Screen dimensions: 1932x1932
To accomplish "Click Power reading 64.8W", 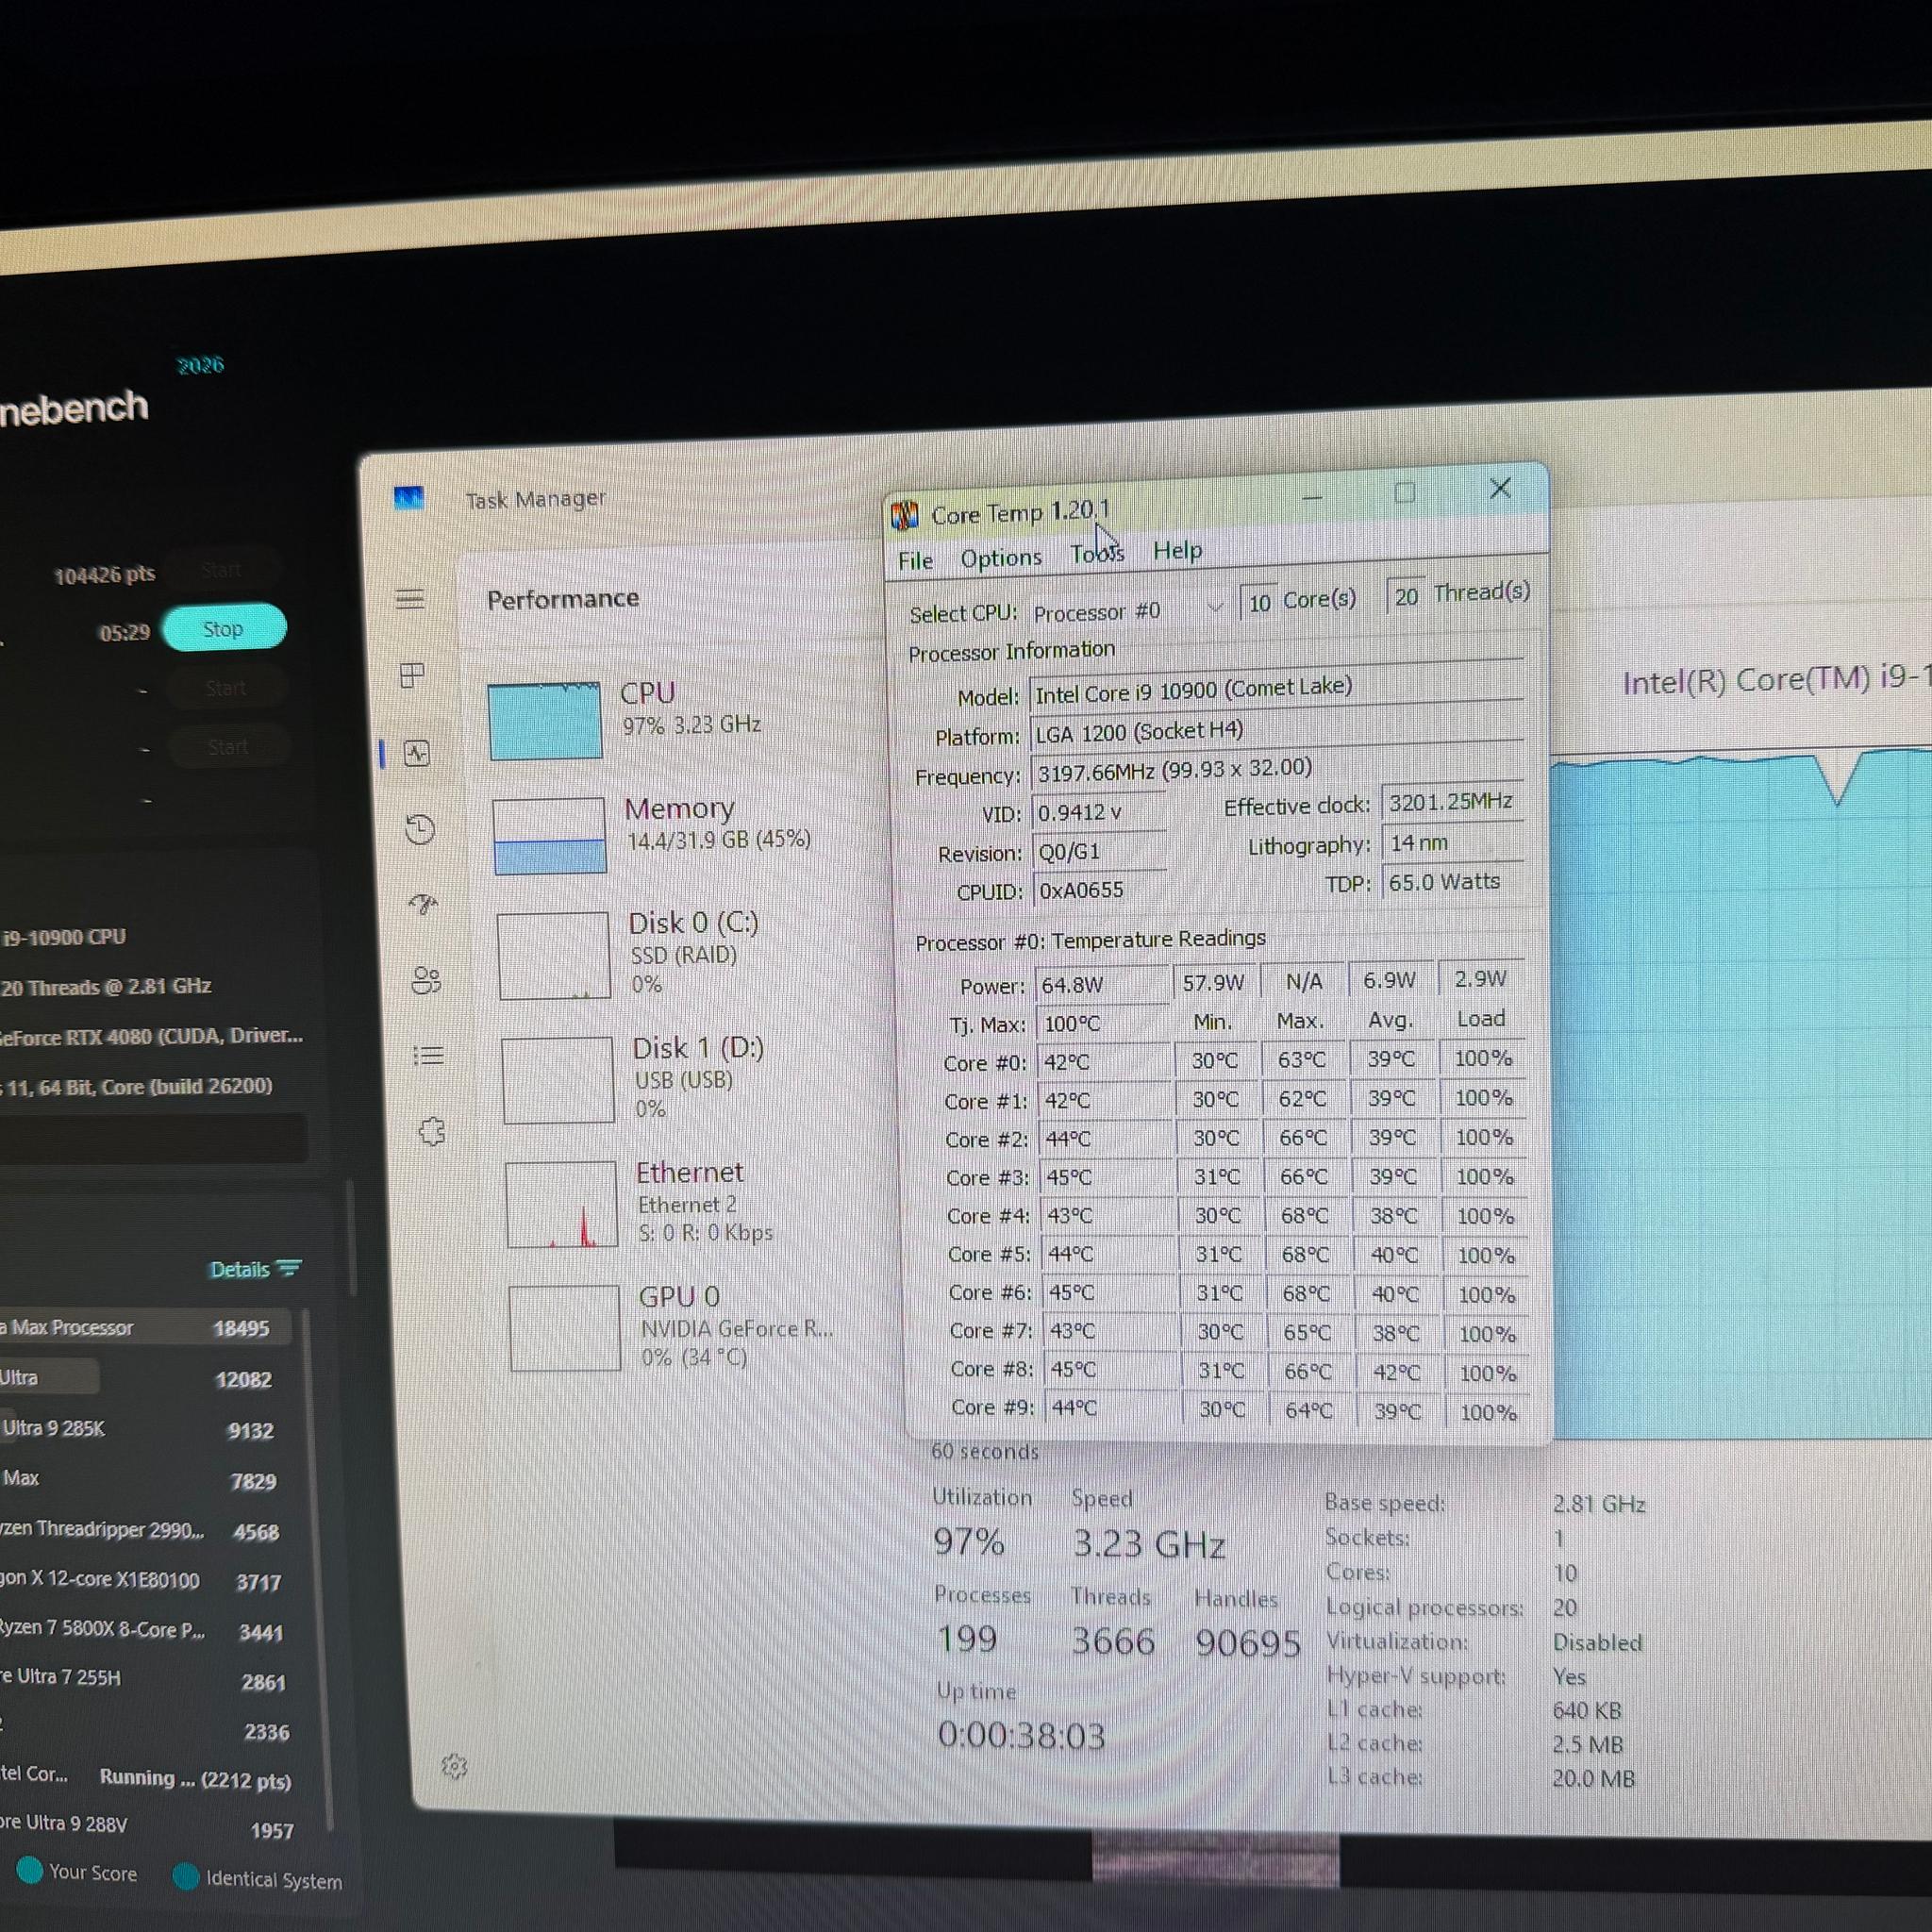I will point(1101,984).
